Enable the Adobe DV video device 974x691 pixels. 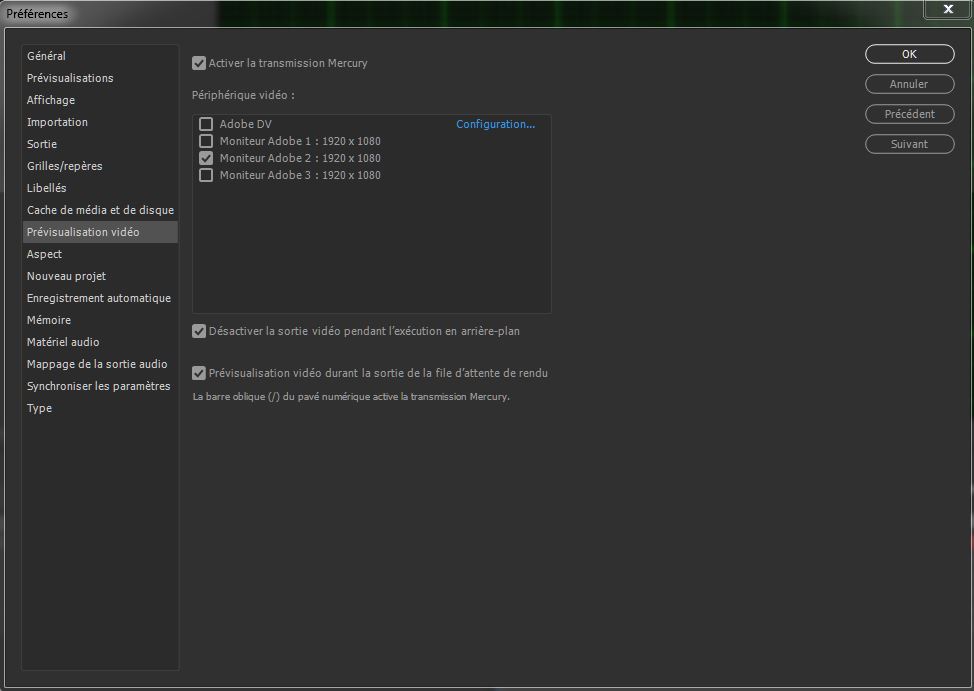click(206, 124)
